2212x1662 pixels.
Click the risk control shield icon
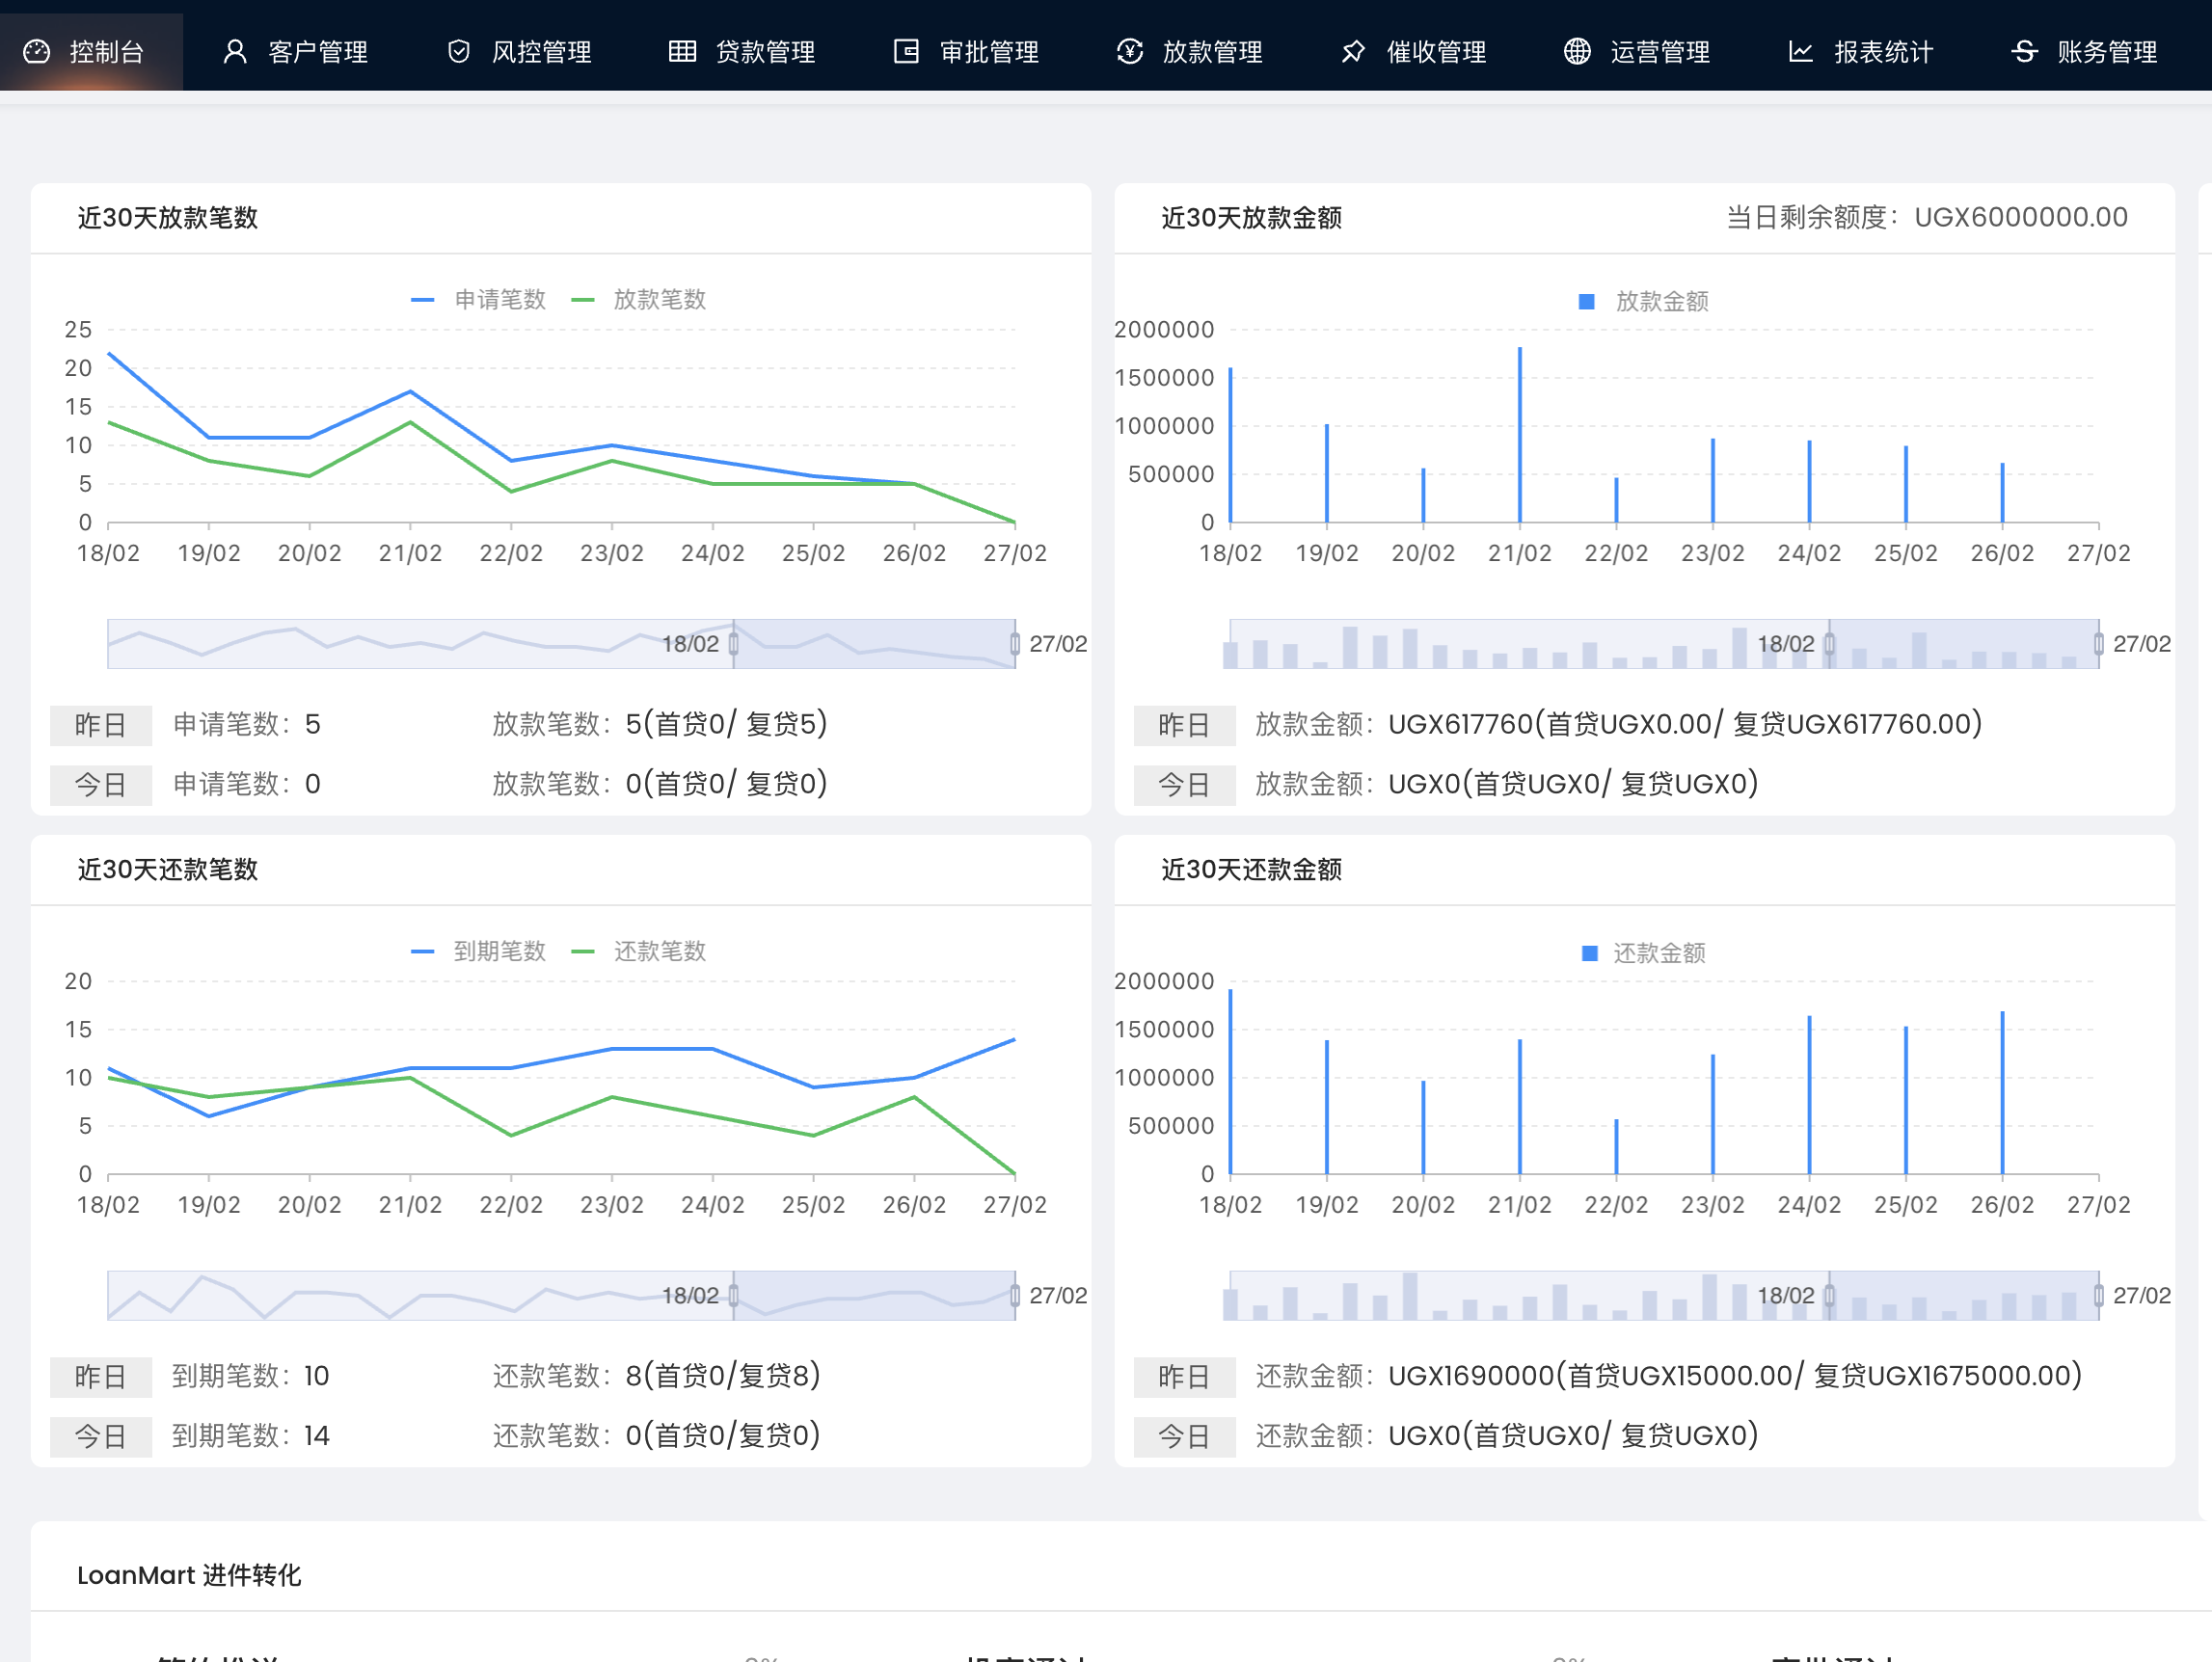click(459, 51)
